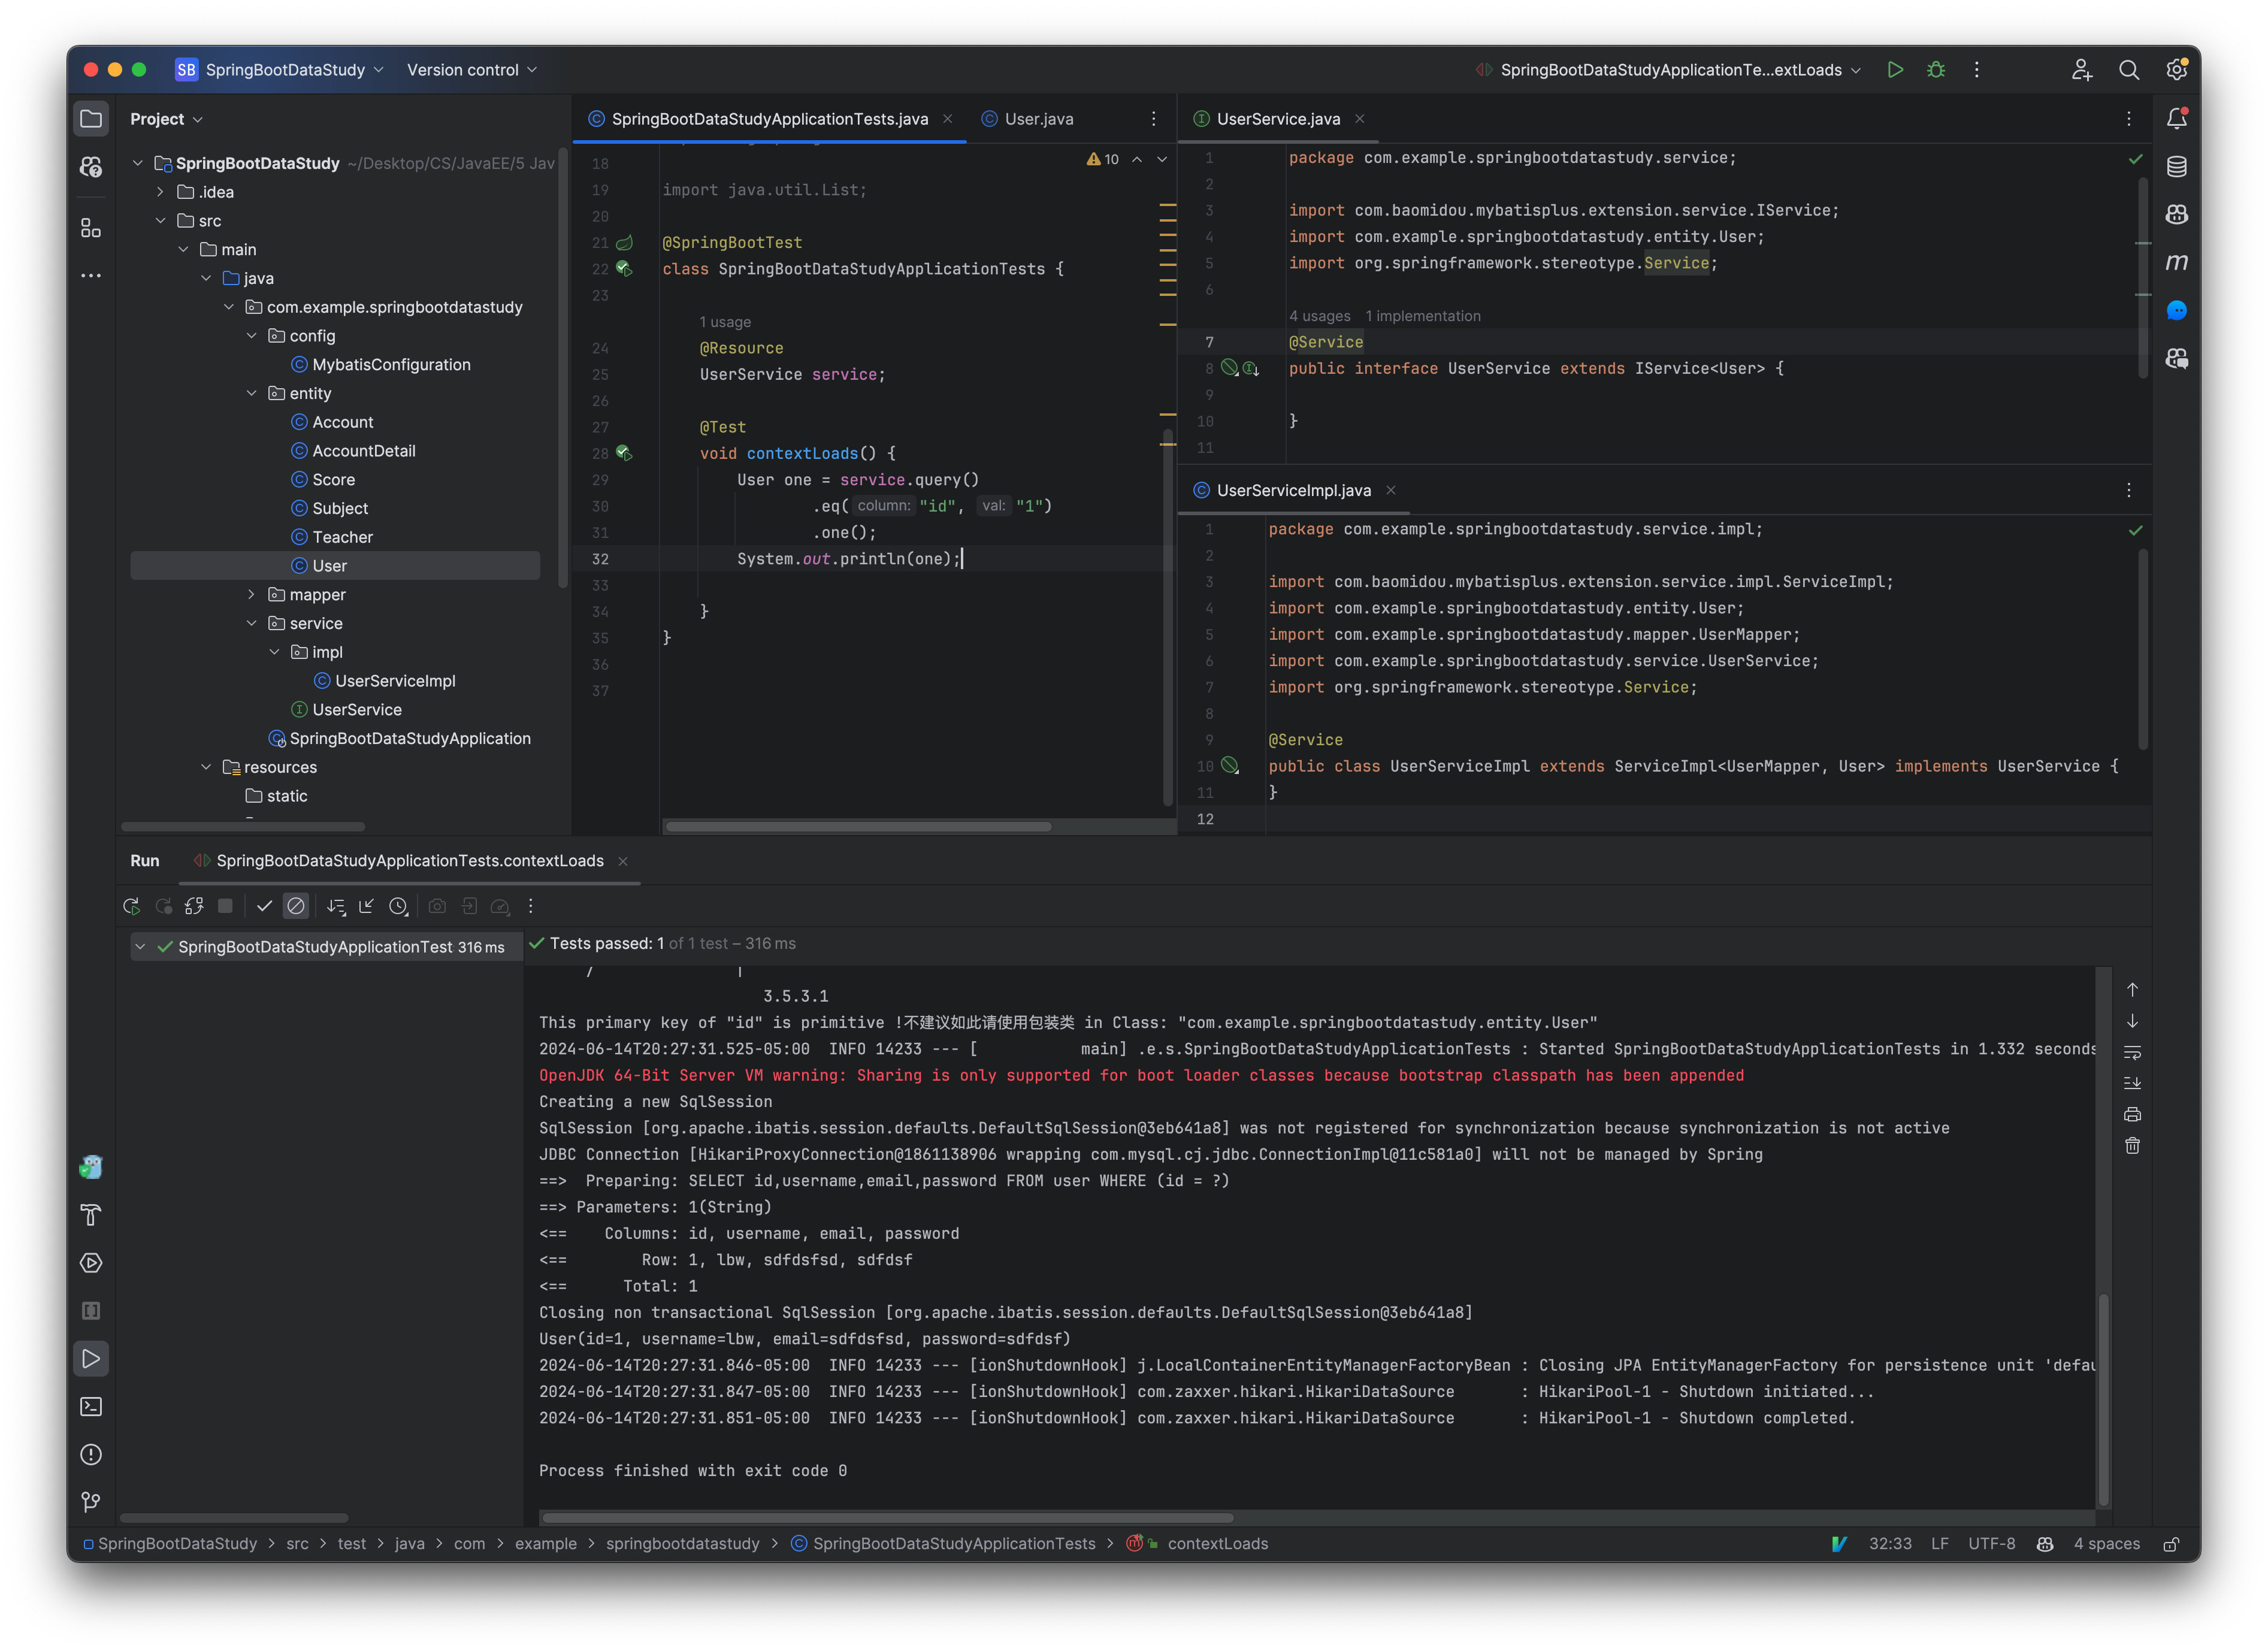The width and height of the screenshot is (2268, 1651).
Task: Open Search Everywhere with the magnifier icon
Action: (x=2129, y=70)
